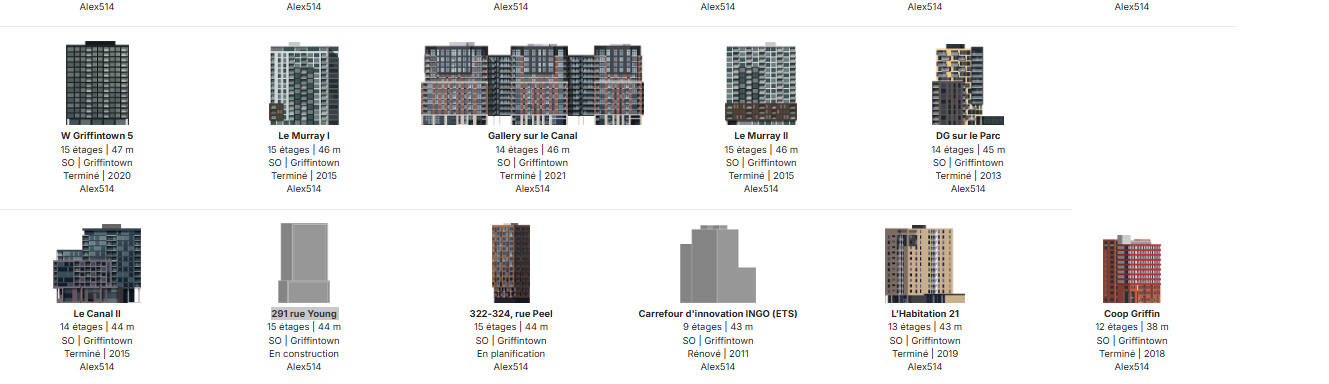The width and height of the screenshot is (1329, 384).
Task: Click the L'Habitation 21 building illustration
Action: click(925, 264)
